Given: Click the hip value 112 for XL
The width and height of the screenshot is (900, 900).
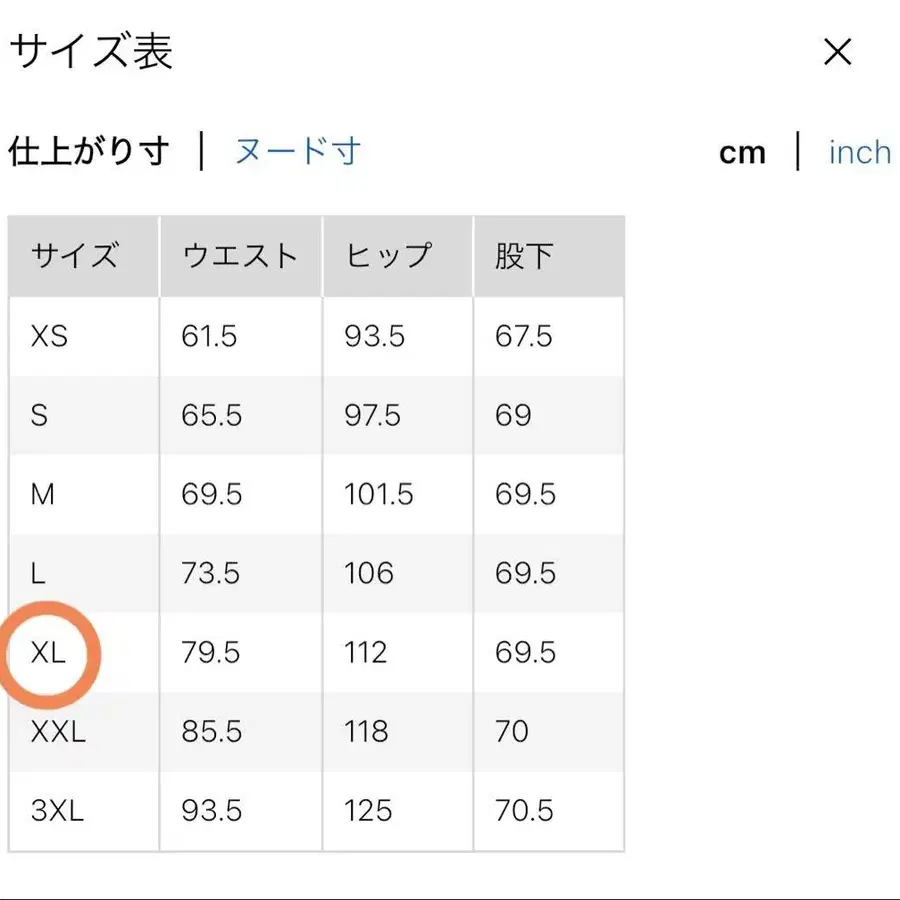Looking at the screenshot, I should [365, 652].
